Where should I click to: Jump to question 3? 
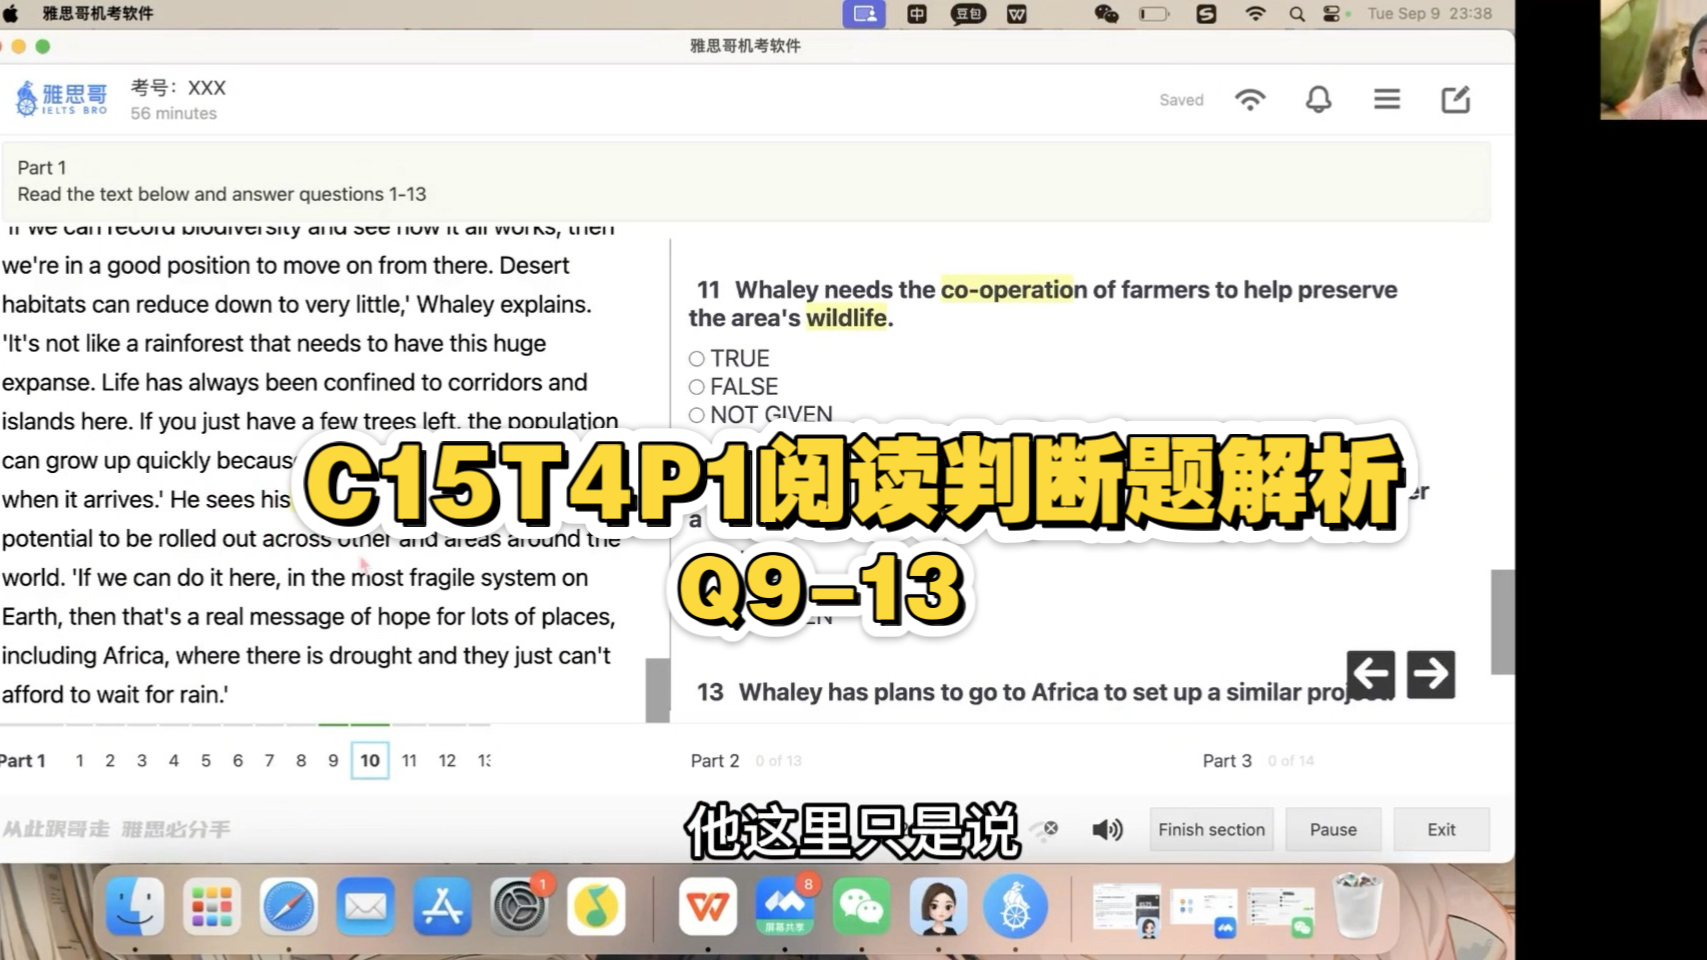click(142, 760)
